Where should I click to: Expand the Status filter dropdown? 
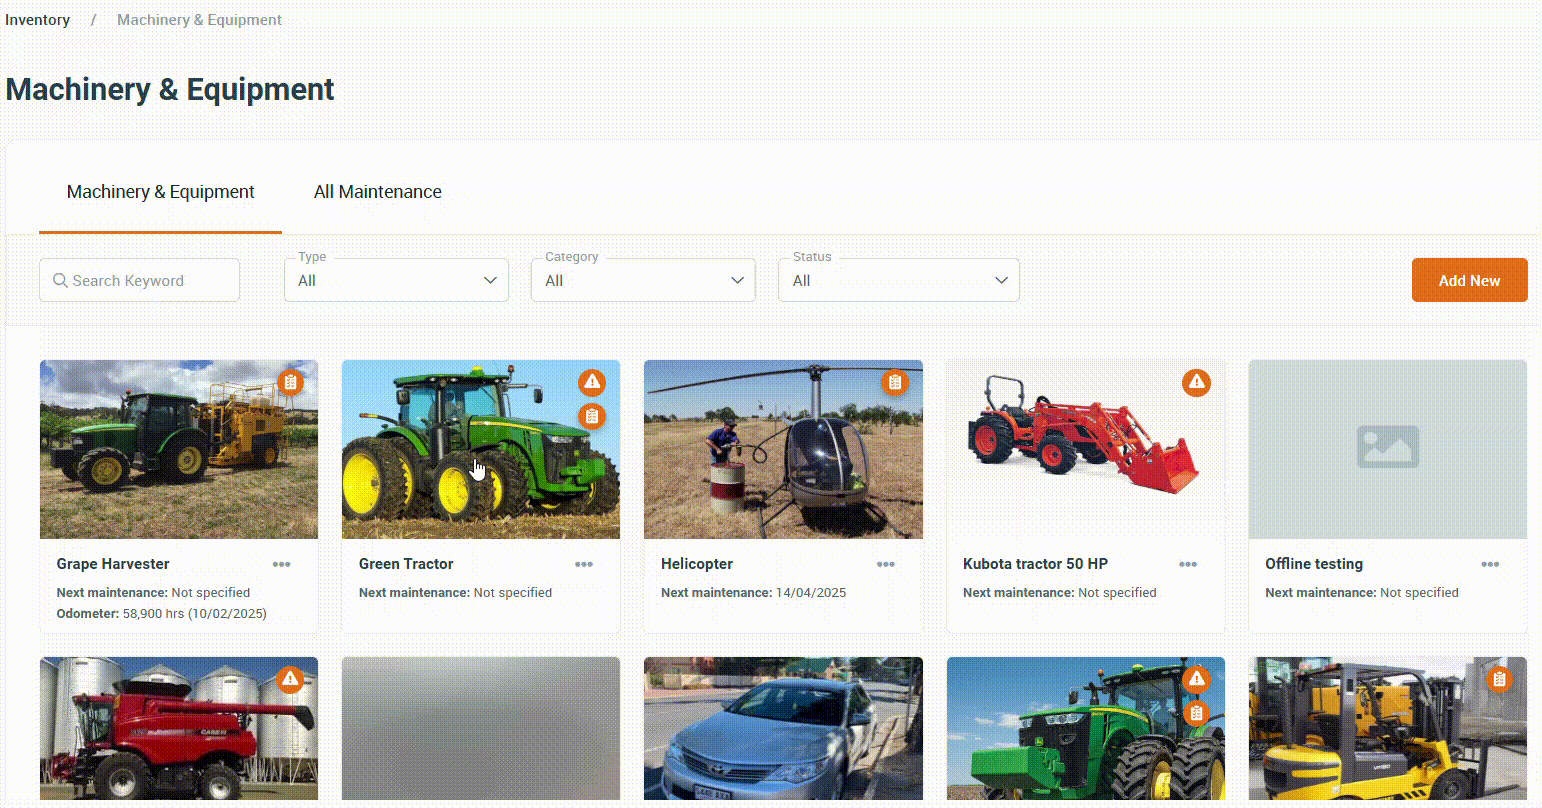tap(899, 280)
